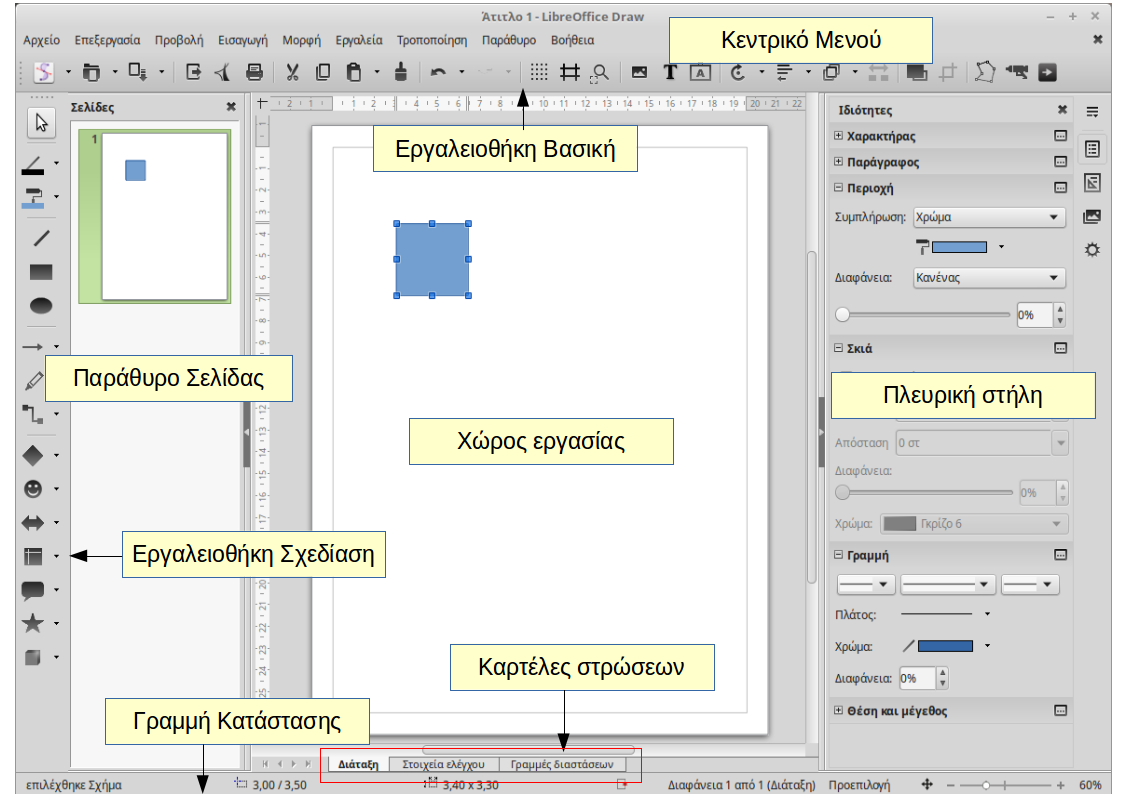Collapse the Περιοχή section
This screenshot has height=794, width=1123.
pos(839,188)
